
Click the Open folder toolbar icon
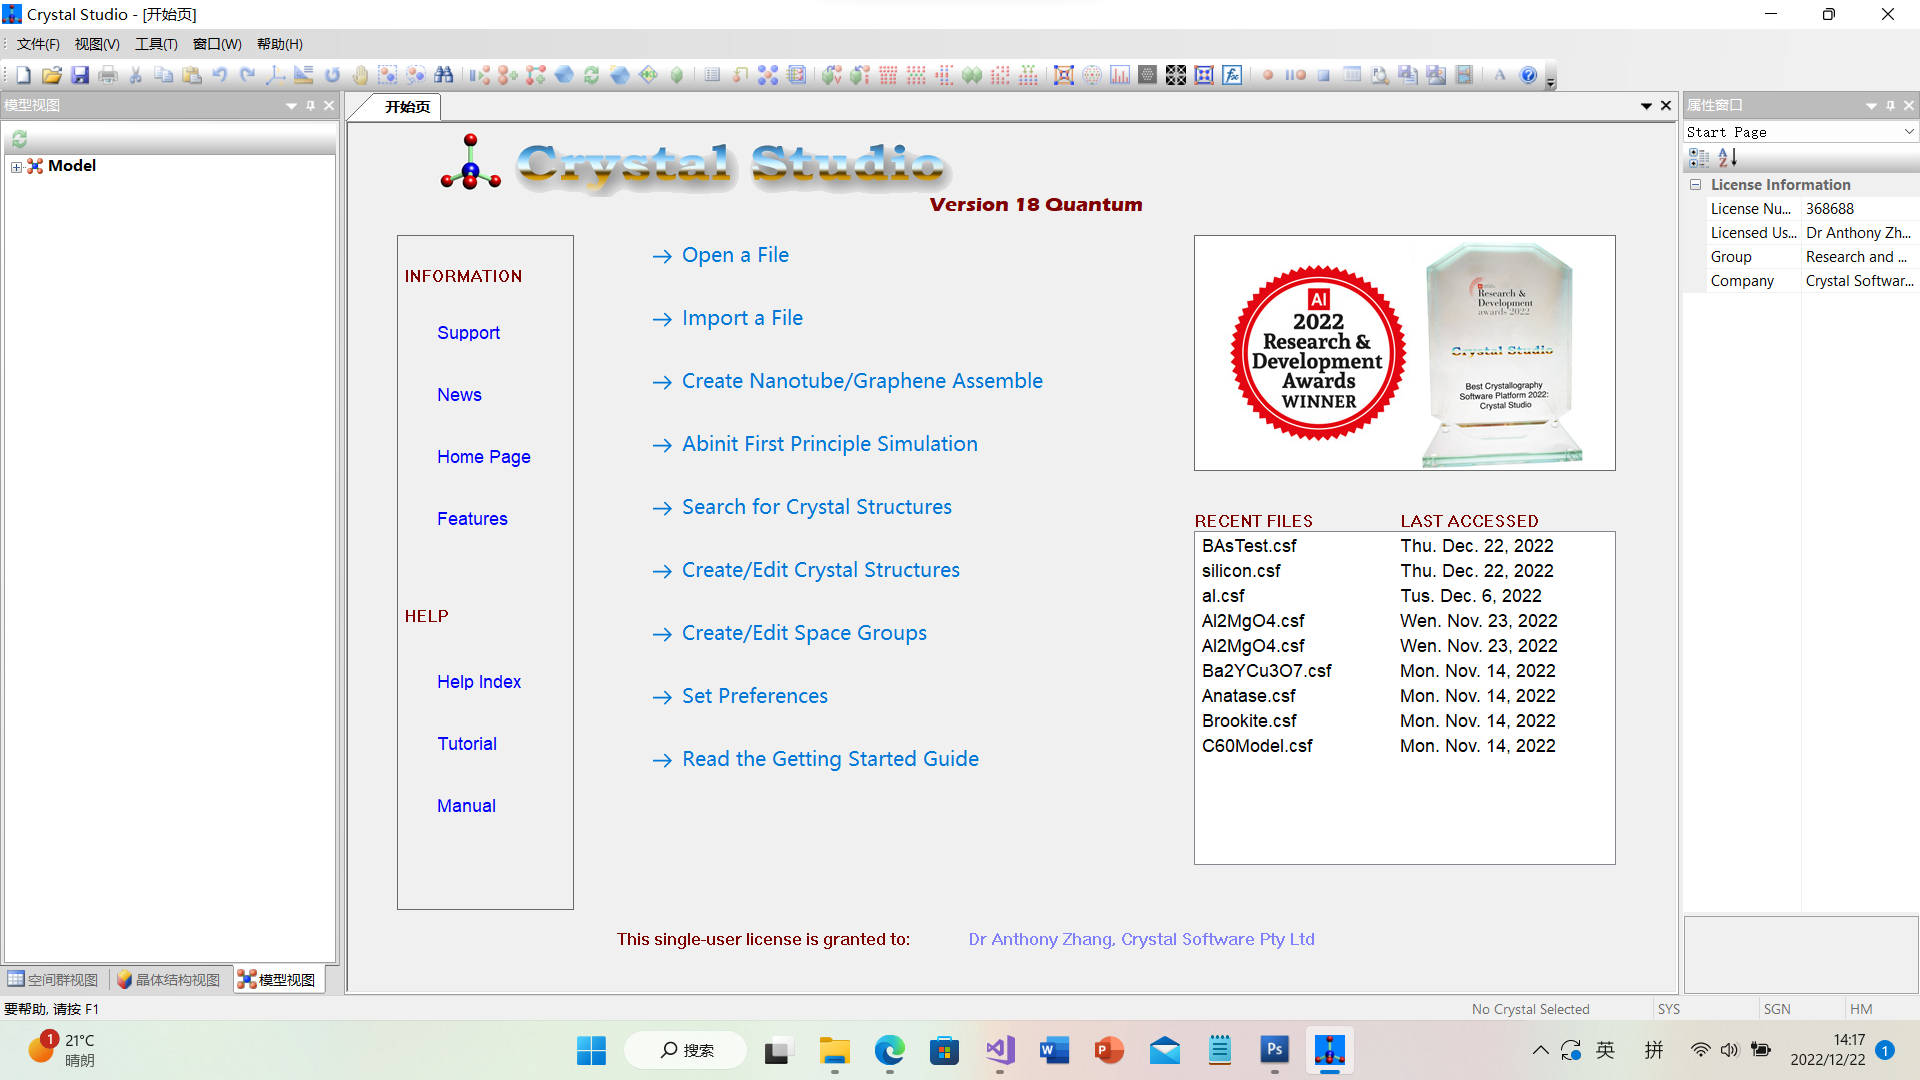tap(52, 75)
